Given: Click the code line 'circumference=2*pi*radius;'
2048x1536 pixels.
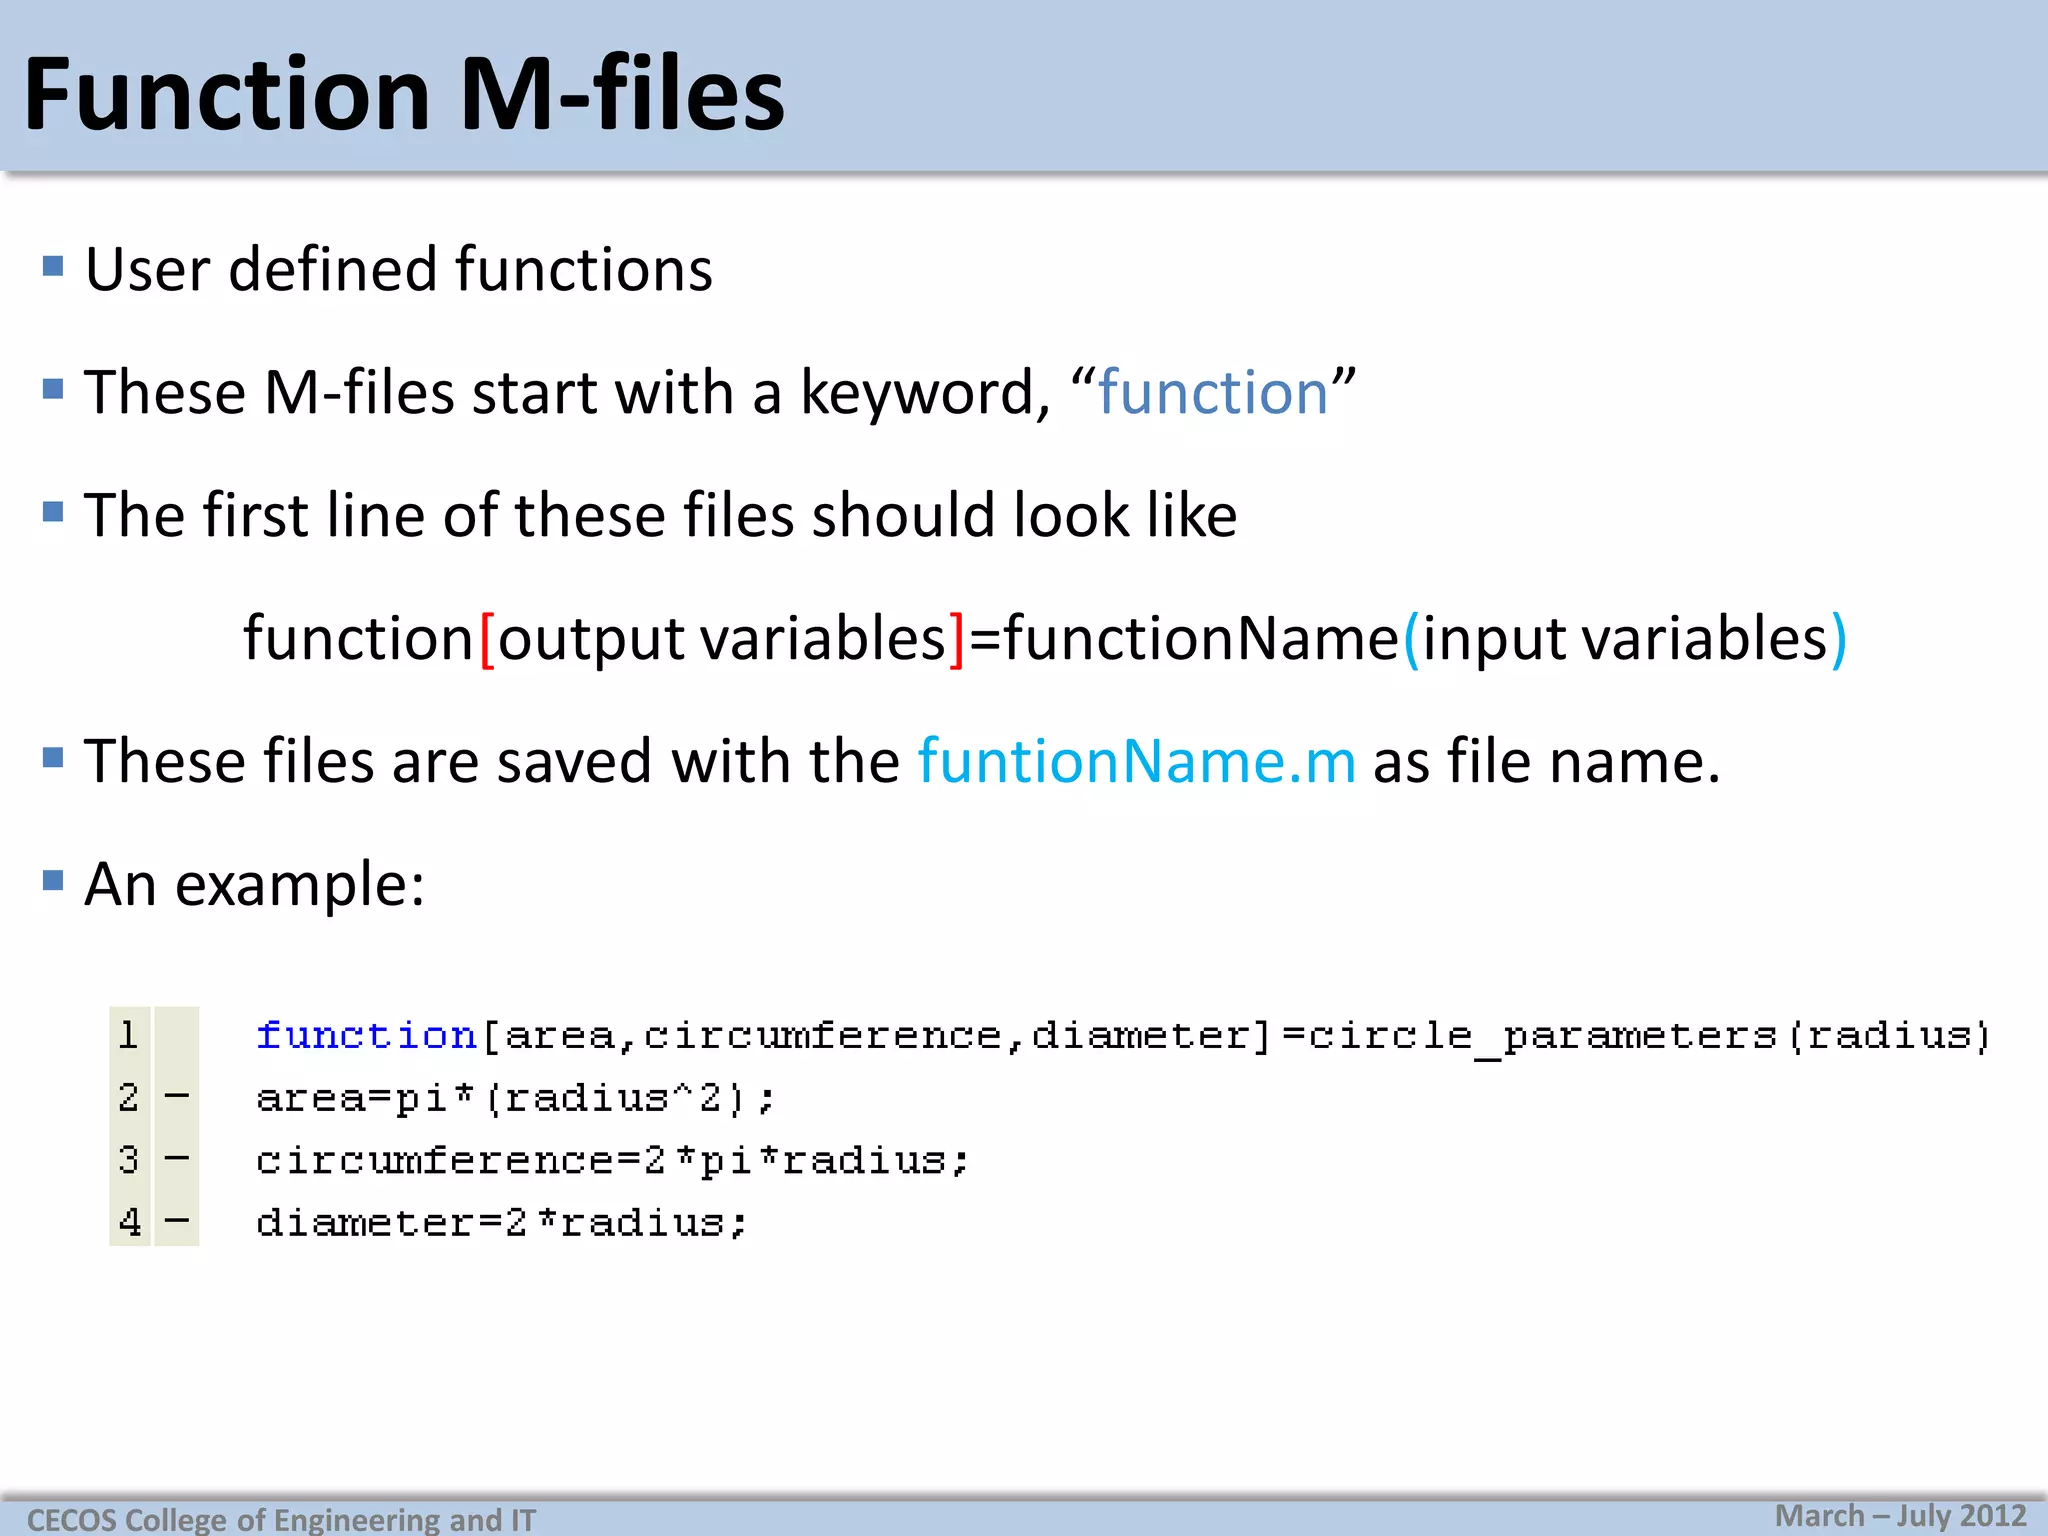Looking at the screenshot, I should [612, 1161].
